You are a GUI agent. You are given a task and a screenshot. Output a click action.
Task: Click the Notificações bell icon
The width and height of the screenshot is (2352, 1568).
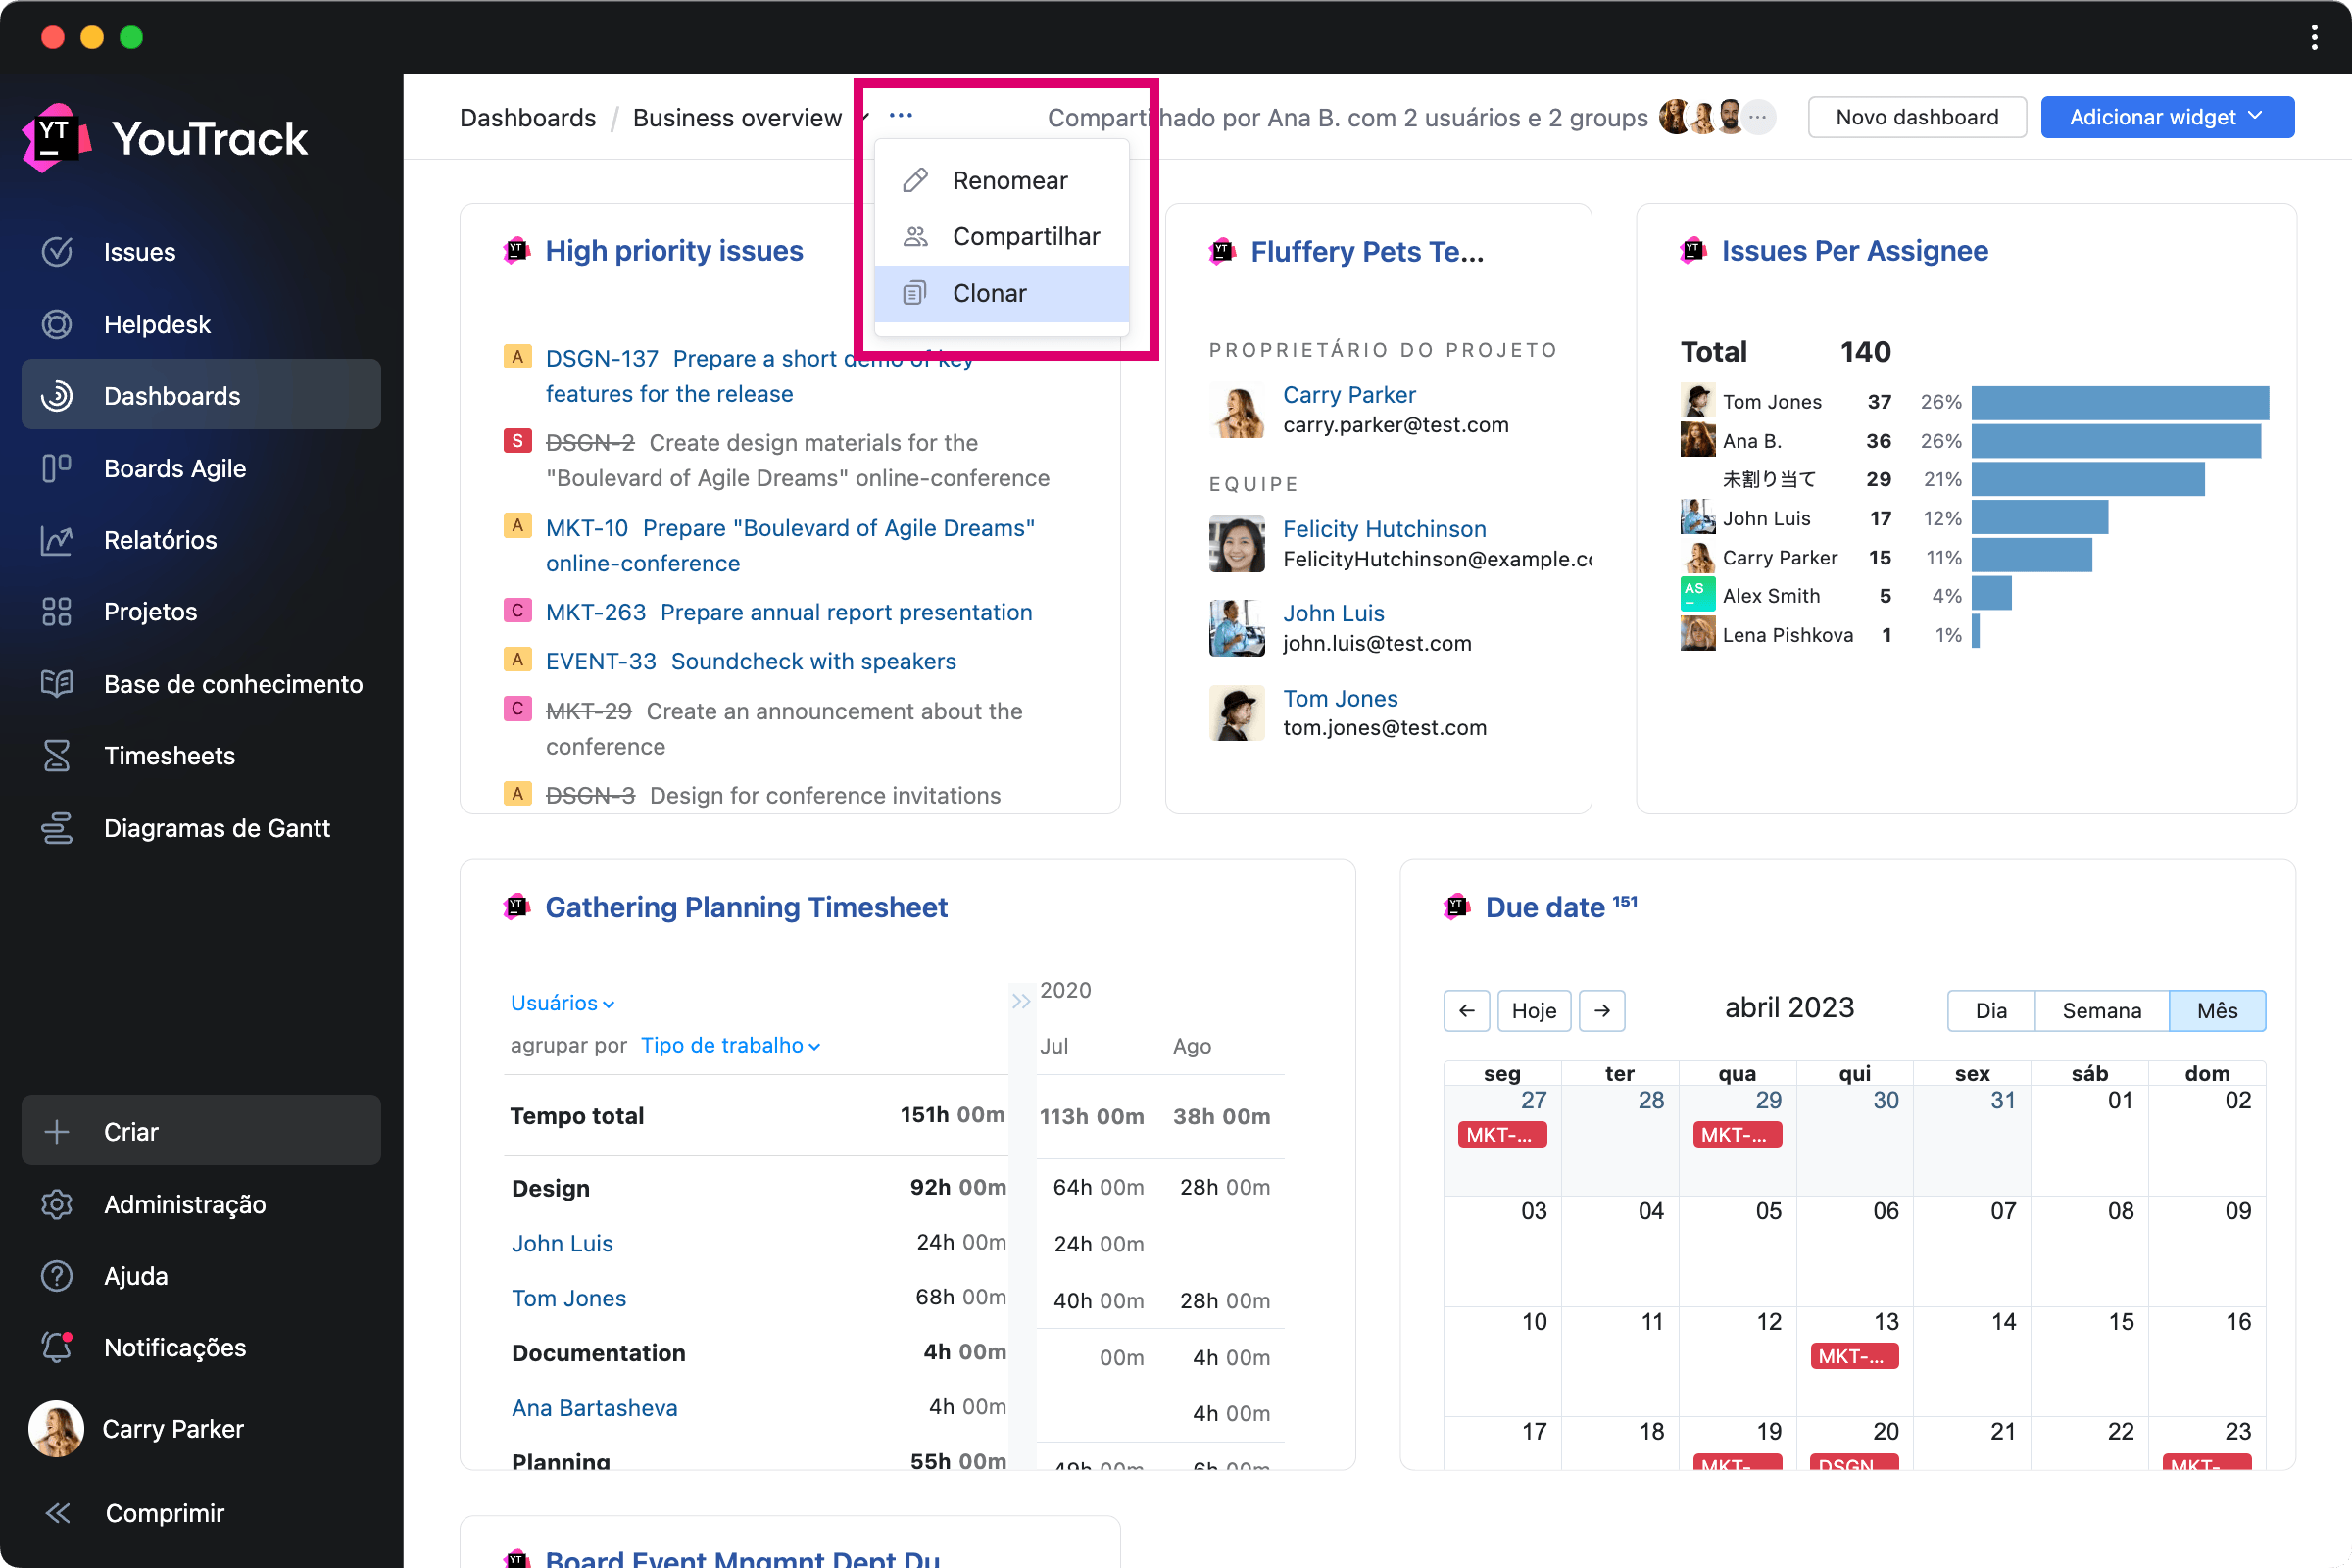(57, 1347)
